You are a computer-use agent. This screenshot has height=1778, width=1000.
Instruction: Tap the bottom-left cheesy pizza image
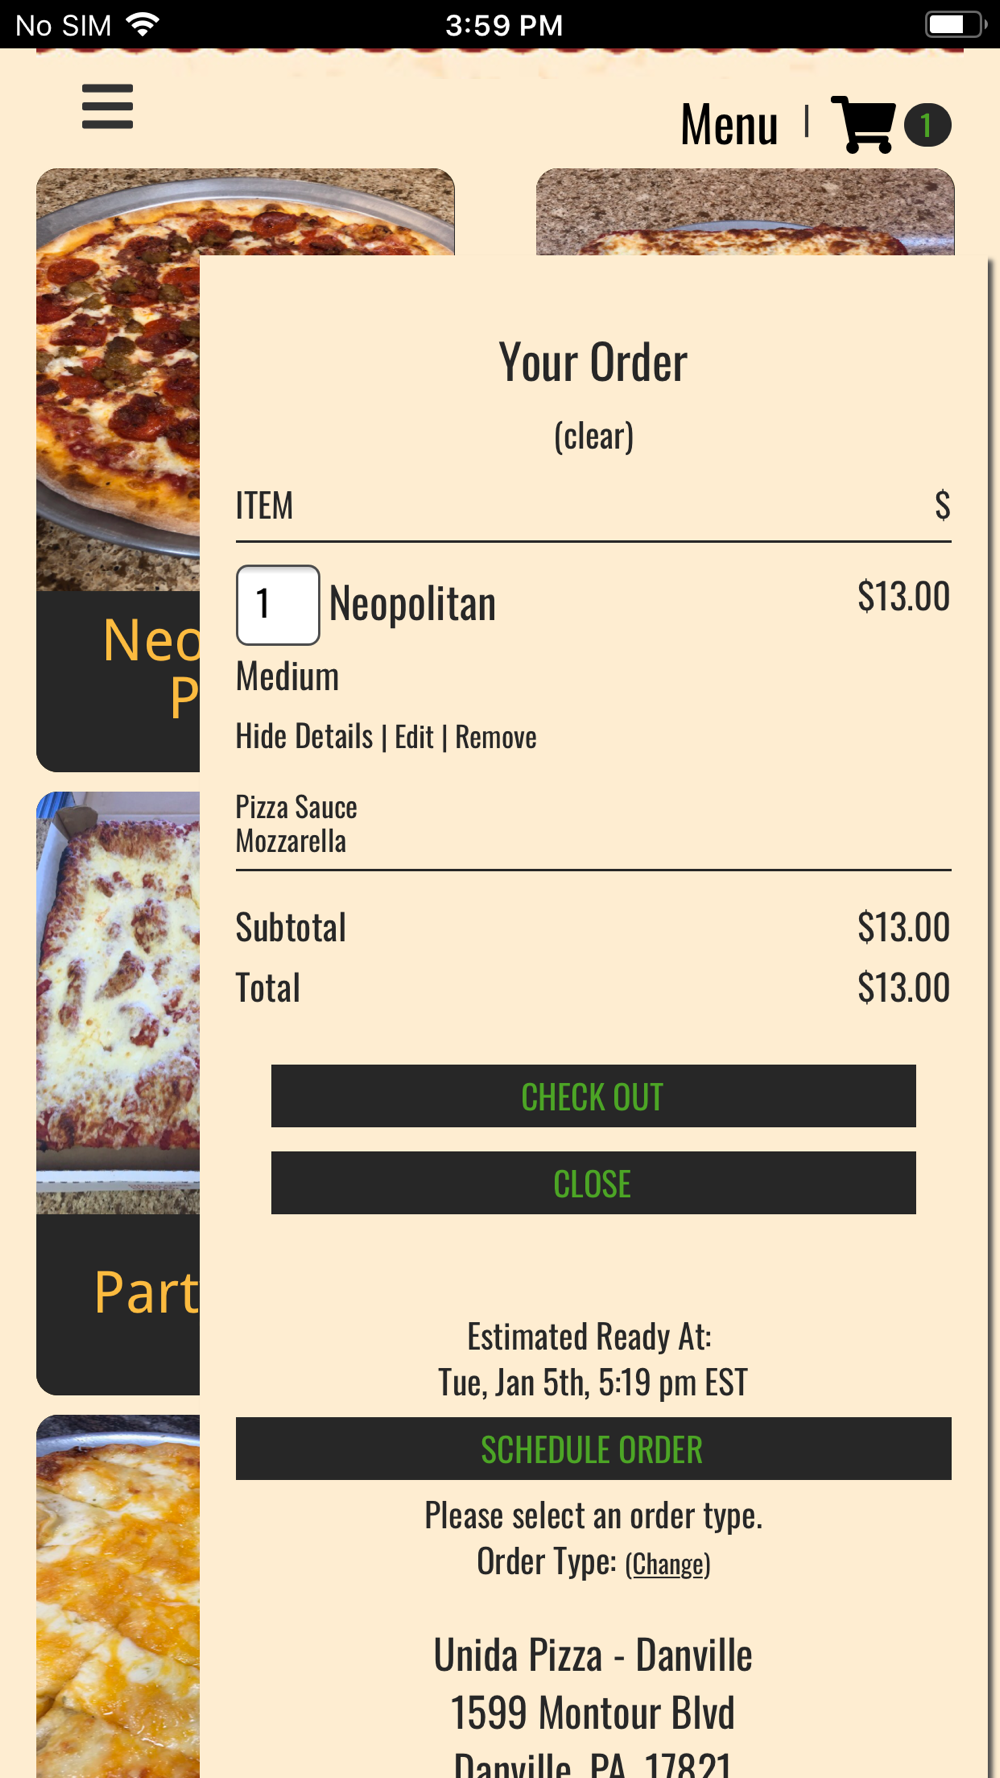[118, 1595]
